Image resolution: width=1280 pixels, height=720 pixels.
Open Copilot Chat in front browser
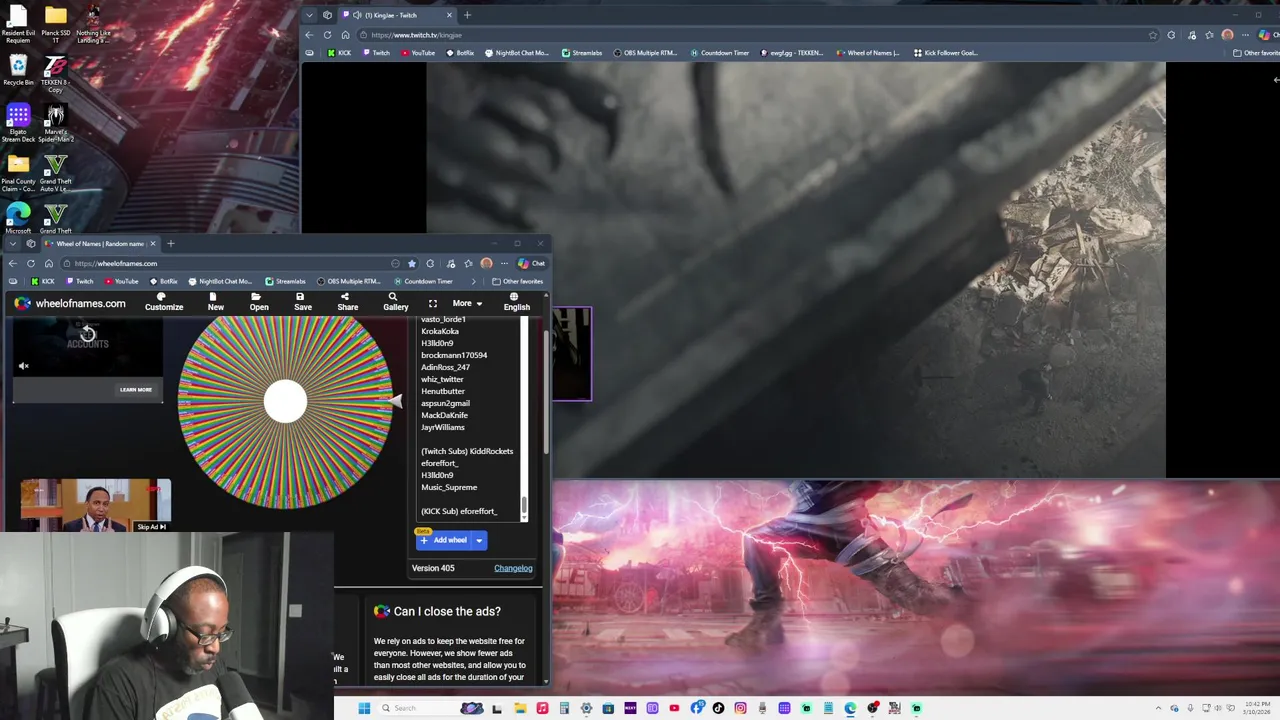(x=531, y=263)
